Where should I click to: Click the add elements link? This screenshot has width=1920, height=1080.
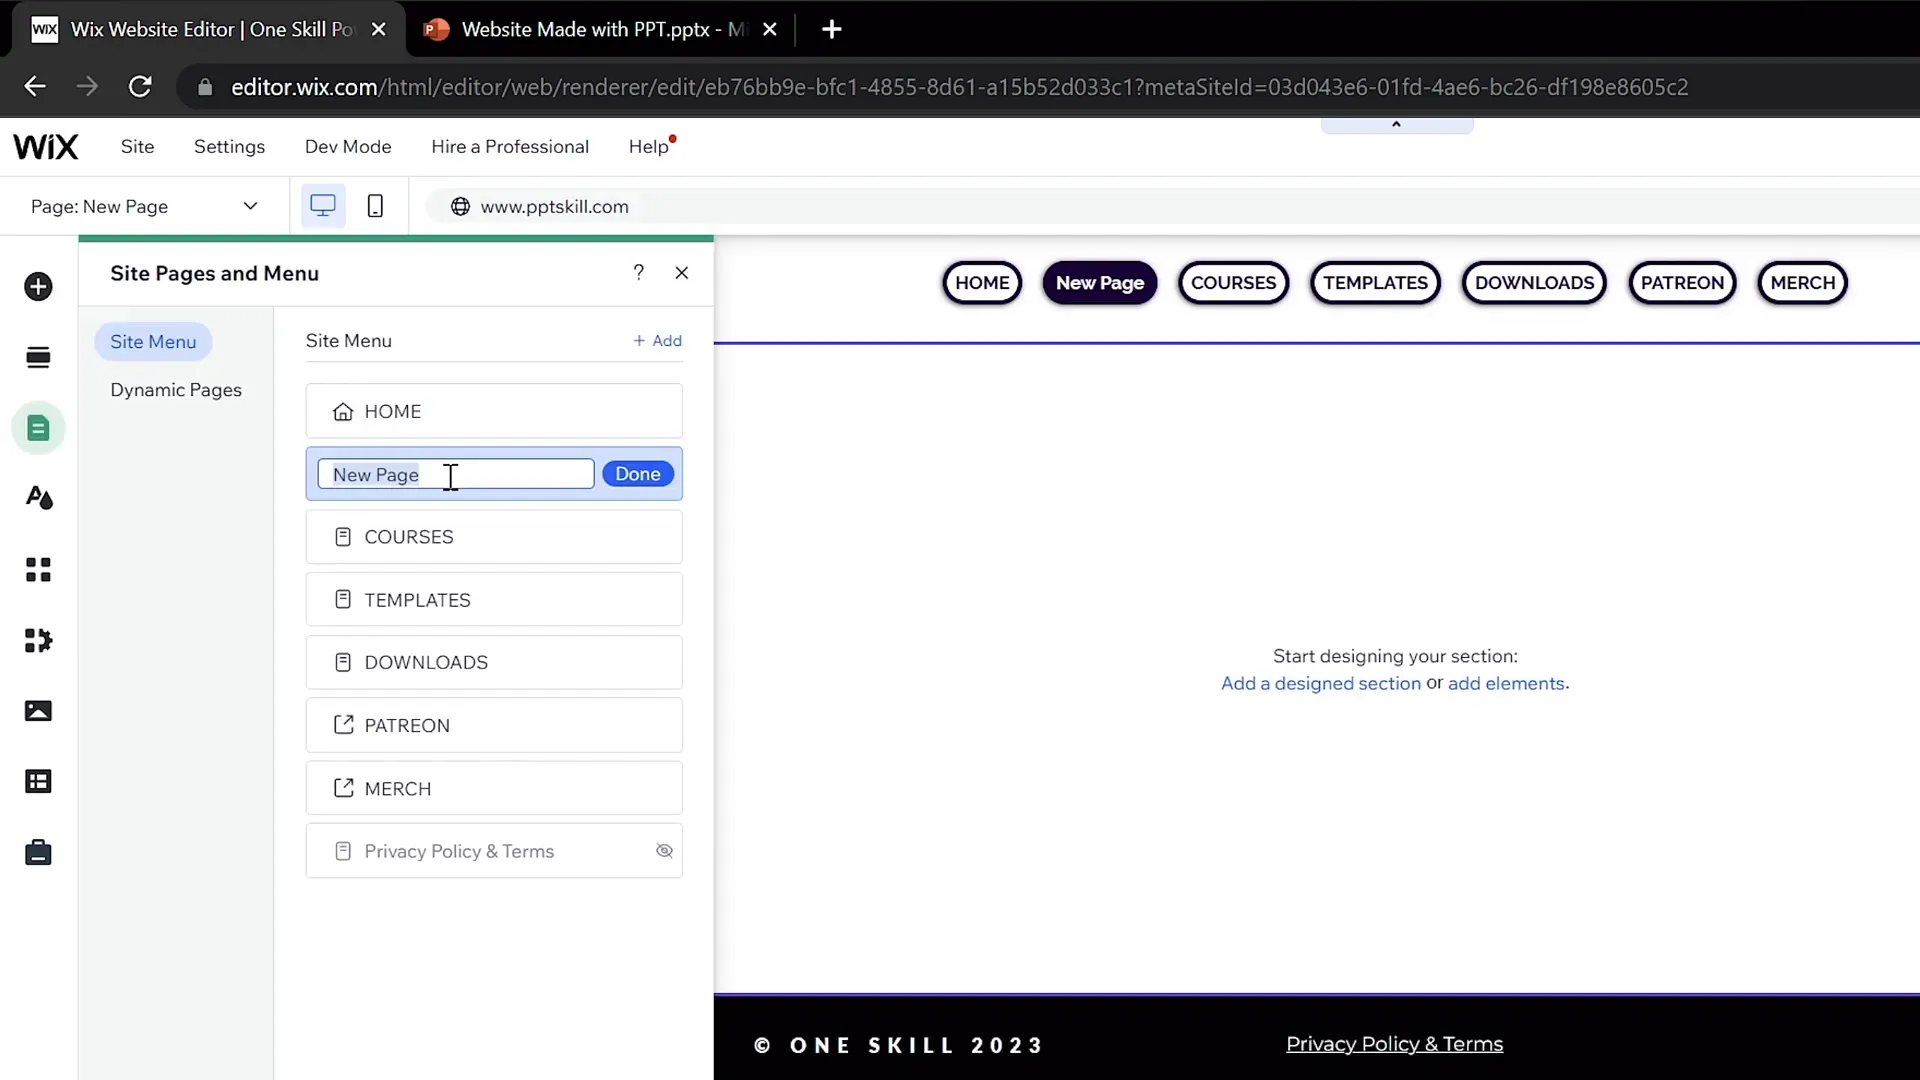(x=1507, y=684)
